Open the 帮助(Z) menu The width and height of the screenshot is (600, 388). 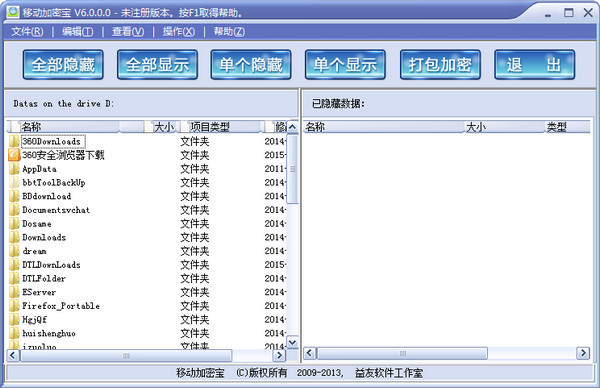[229, 31]
